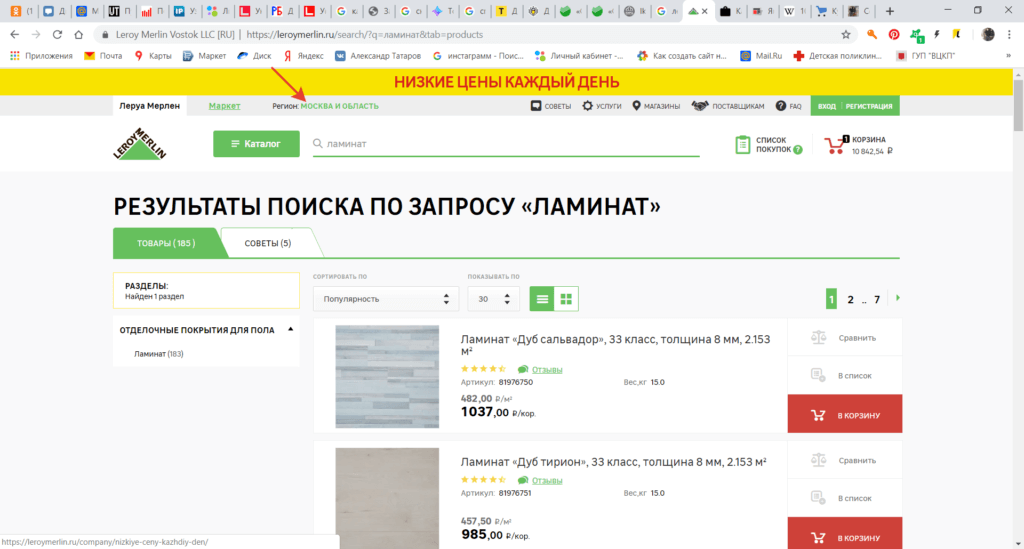Open Маркет link

pos(225,106)
